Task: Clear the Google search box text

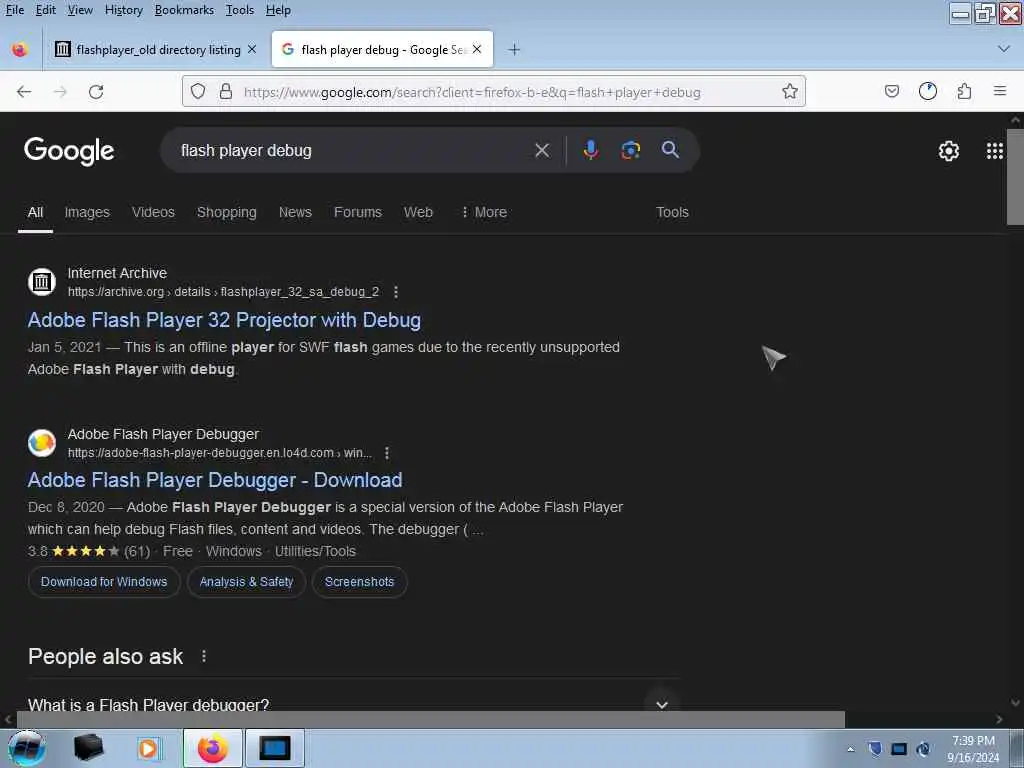Action: [x=542, y=151]
